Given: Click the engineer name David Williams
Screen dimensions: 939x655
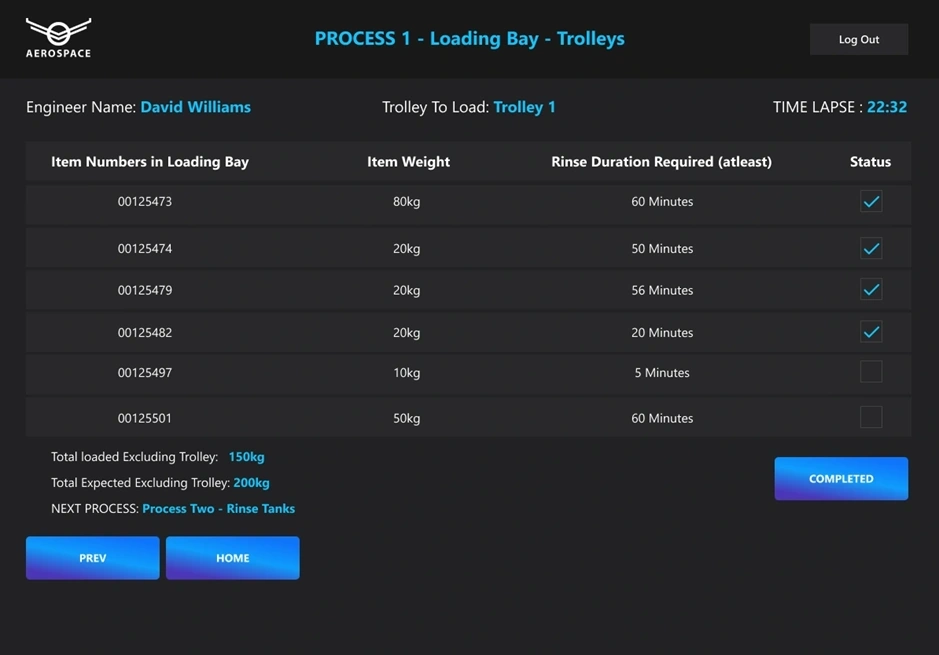Looking at the screenshot, I should (x=195, y=107).
